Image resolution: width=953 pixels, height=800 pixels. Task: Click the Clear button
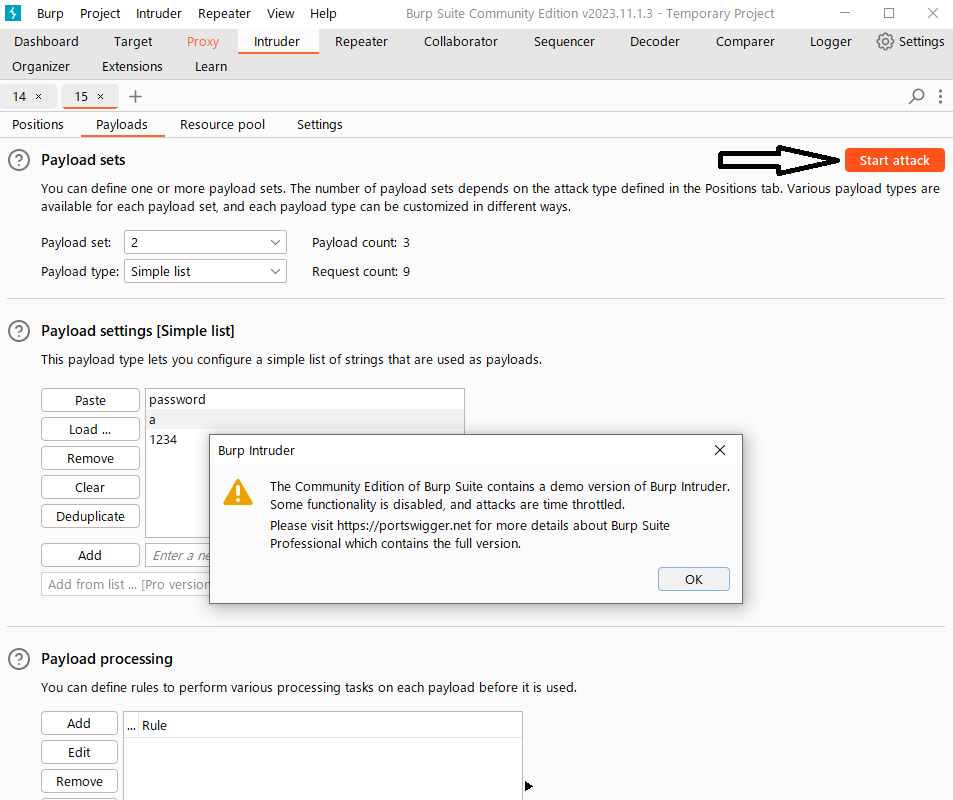[x=91, y=488]
